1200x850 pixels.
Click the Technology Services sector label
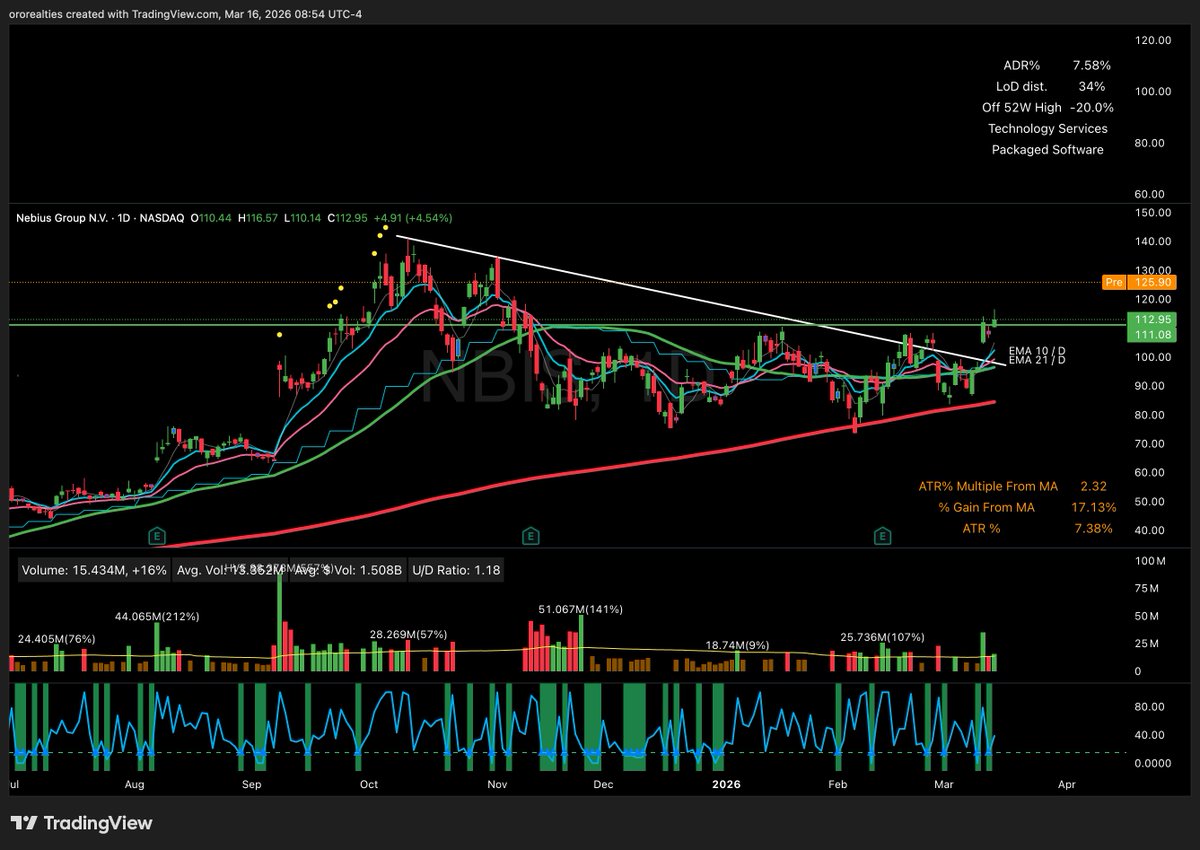tap(1048, 128)
